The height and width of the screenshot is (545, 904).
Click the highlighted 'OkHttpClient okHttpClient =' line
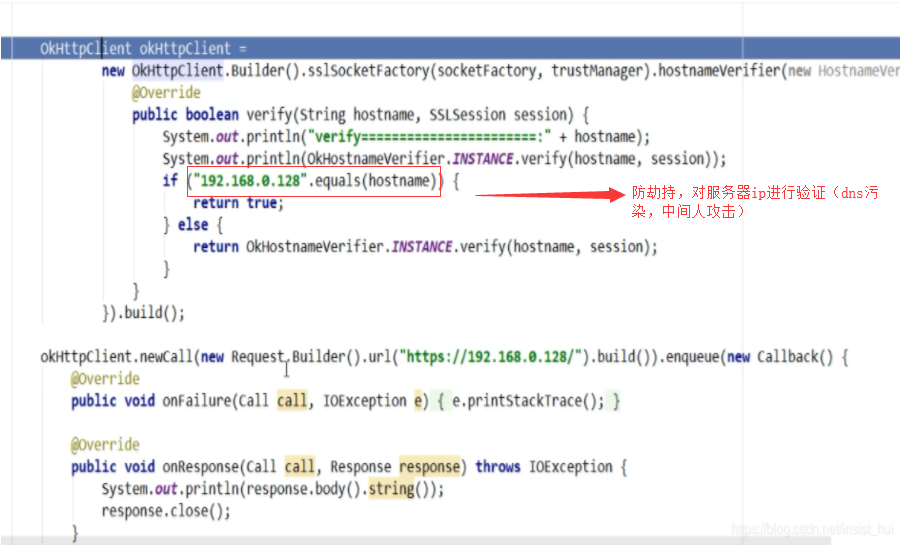[450, 48]
